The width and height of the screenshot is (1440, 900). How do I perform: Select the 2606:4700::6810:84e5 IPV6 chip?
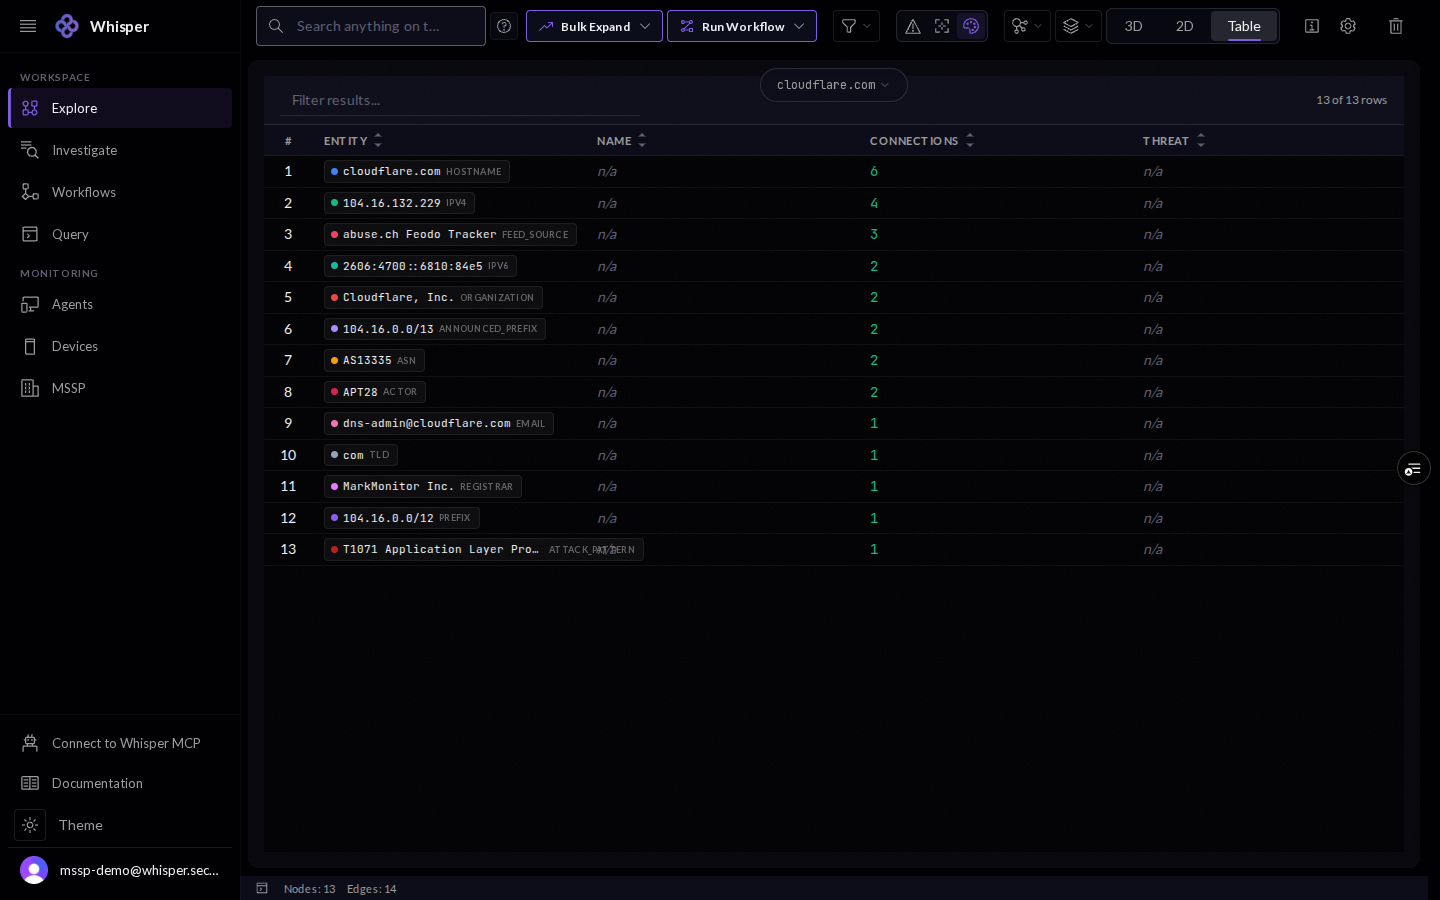[x=420, y=266]
